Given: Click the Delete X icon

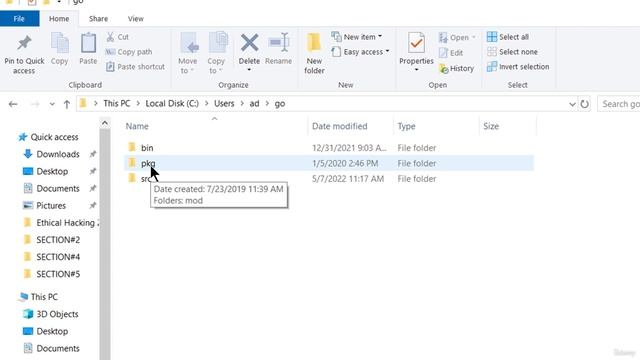Looking at the screenshot, I should [249, 43].
